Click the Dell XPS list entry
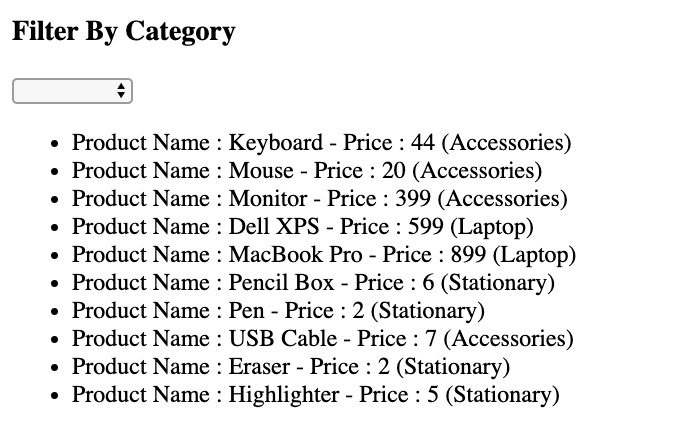The width and height of the screenshot is (678, 430). [x=302, y=227]
